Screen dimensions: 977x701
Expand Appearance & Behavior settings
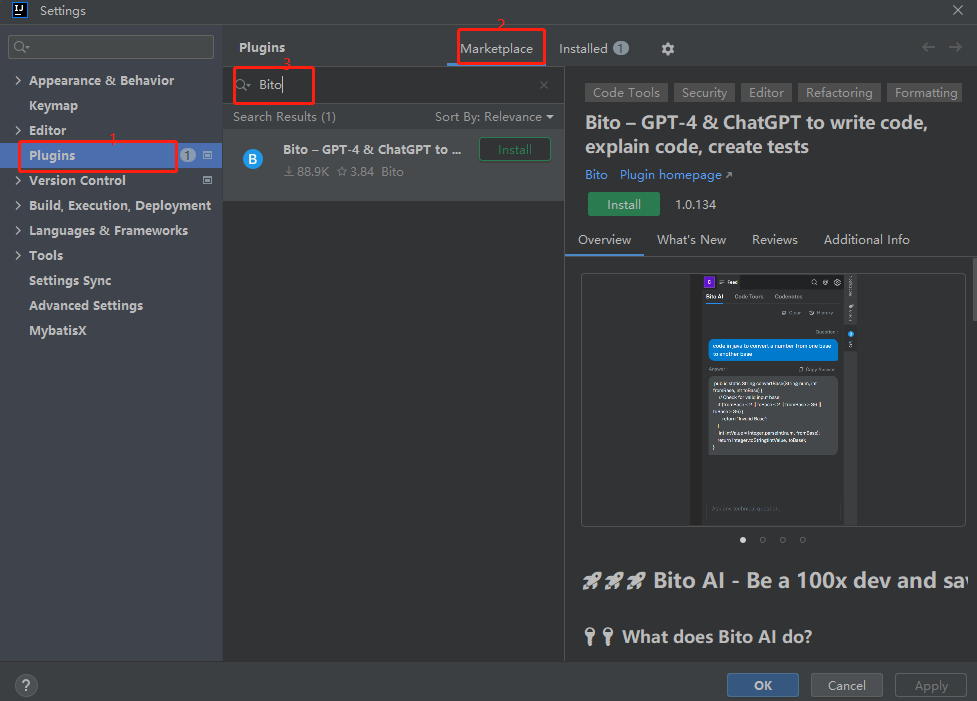(x=17, y=80)
